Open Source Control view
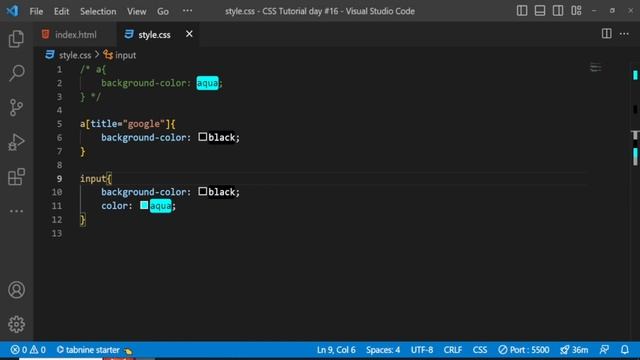 coord(16,107)
